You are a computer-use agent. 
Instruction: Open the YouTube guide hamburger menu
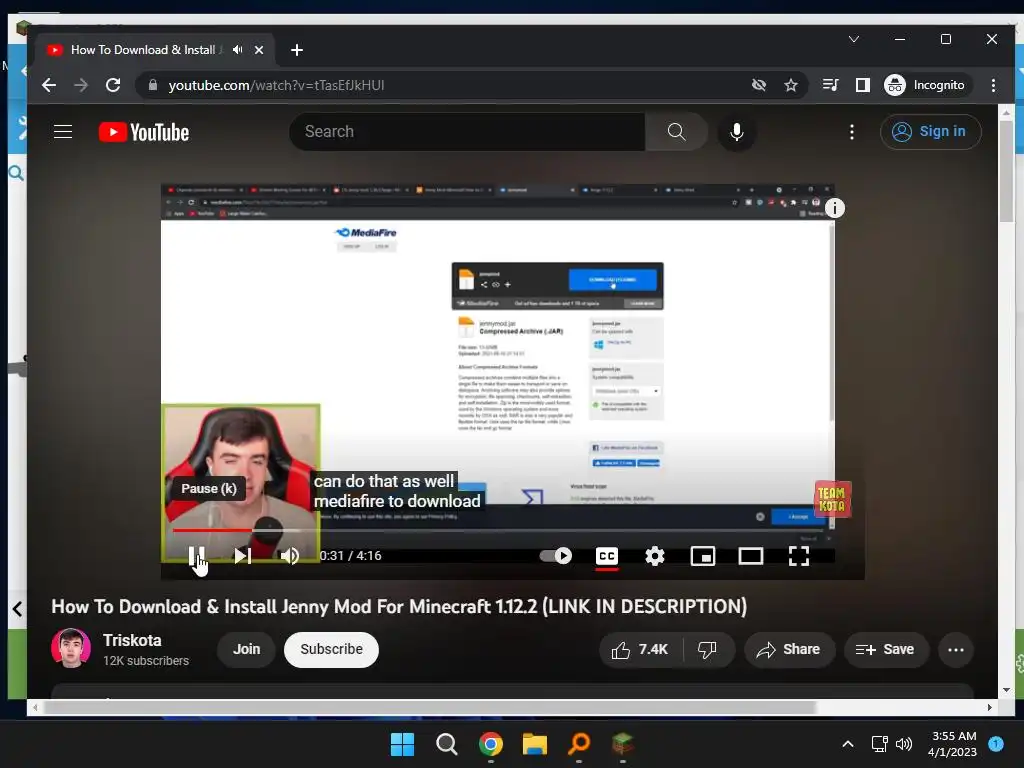[x=63, y=132]
